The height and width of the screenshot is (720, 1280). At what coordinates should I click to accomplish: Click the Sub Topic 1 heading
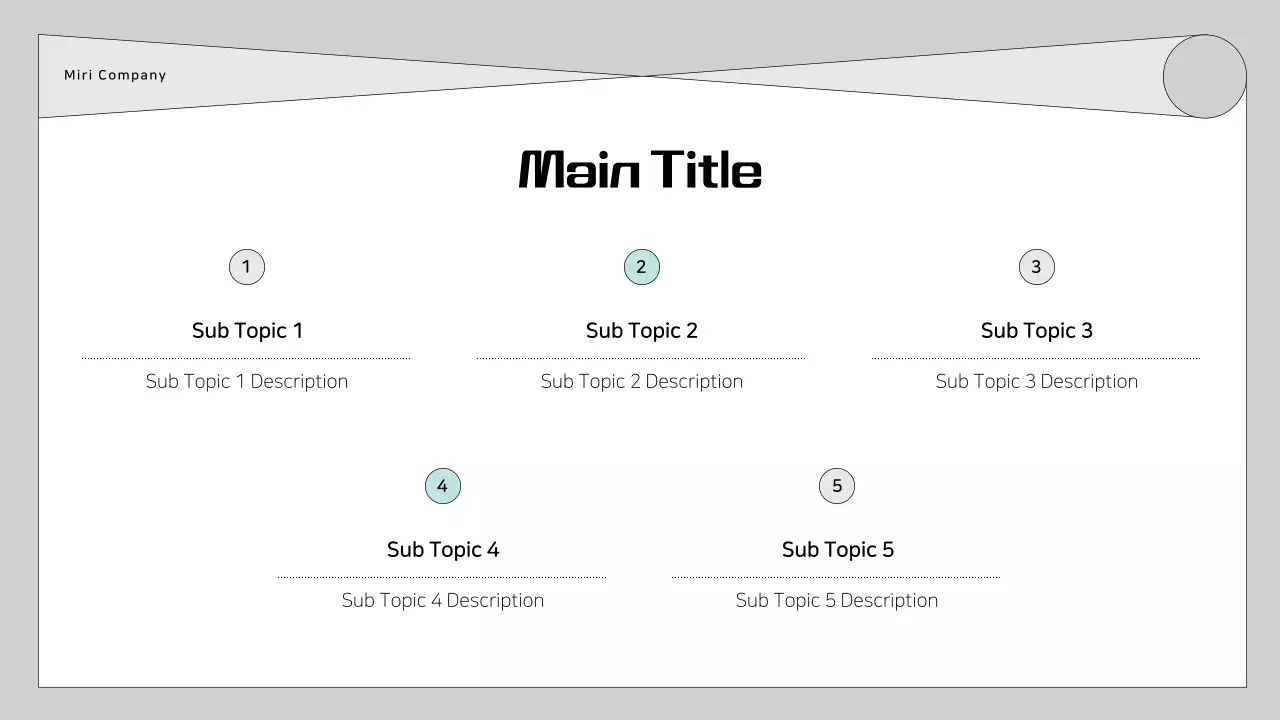tap(247, 331)
